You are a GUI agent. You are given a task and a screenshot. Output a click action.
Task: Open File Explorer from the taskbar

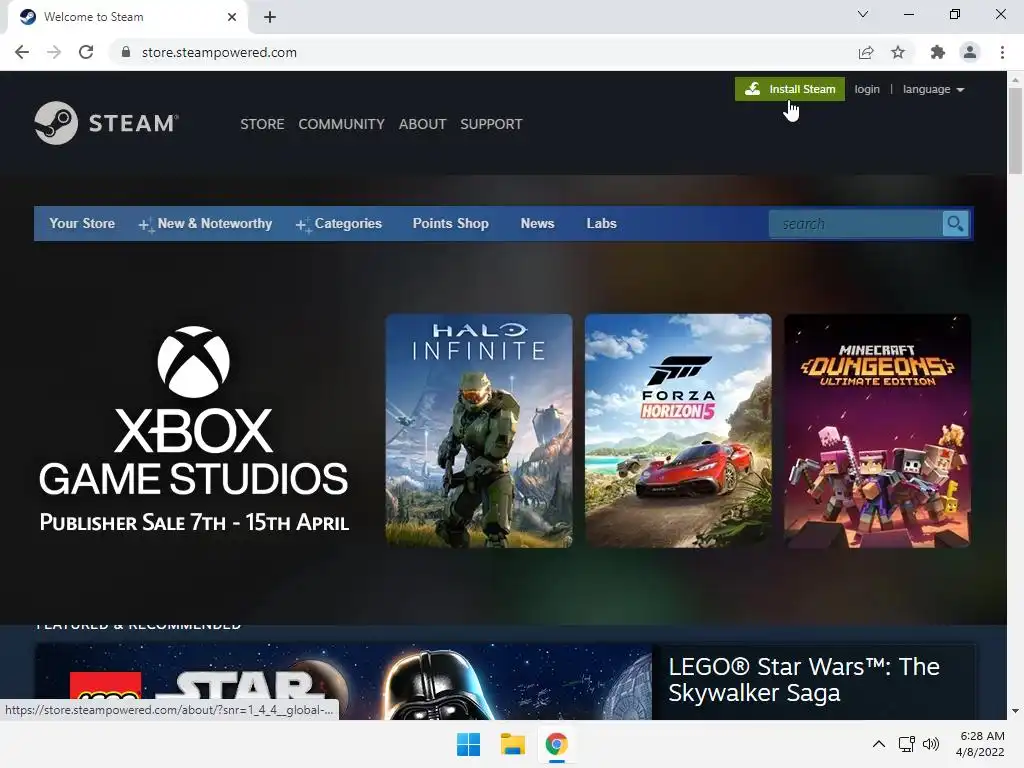coord(513,744)
